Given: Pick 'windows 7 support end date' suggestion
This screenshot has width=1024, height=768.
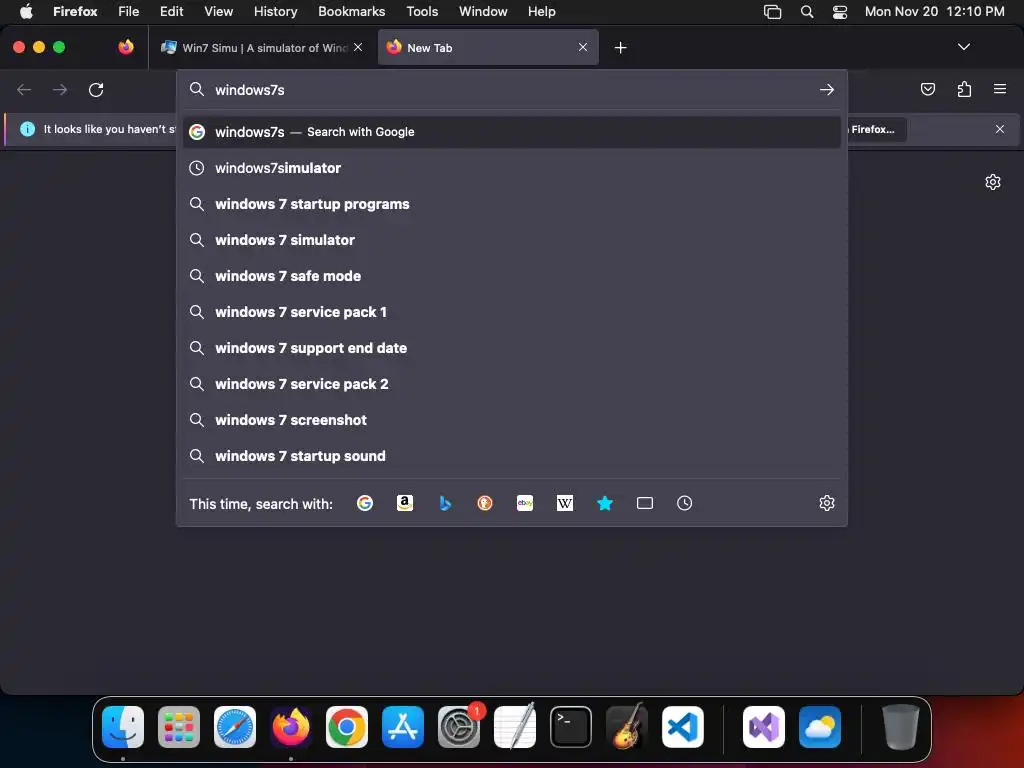Looking at the screenshot, I should pyautogui.click(x=511, y=347).
